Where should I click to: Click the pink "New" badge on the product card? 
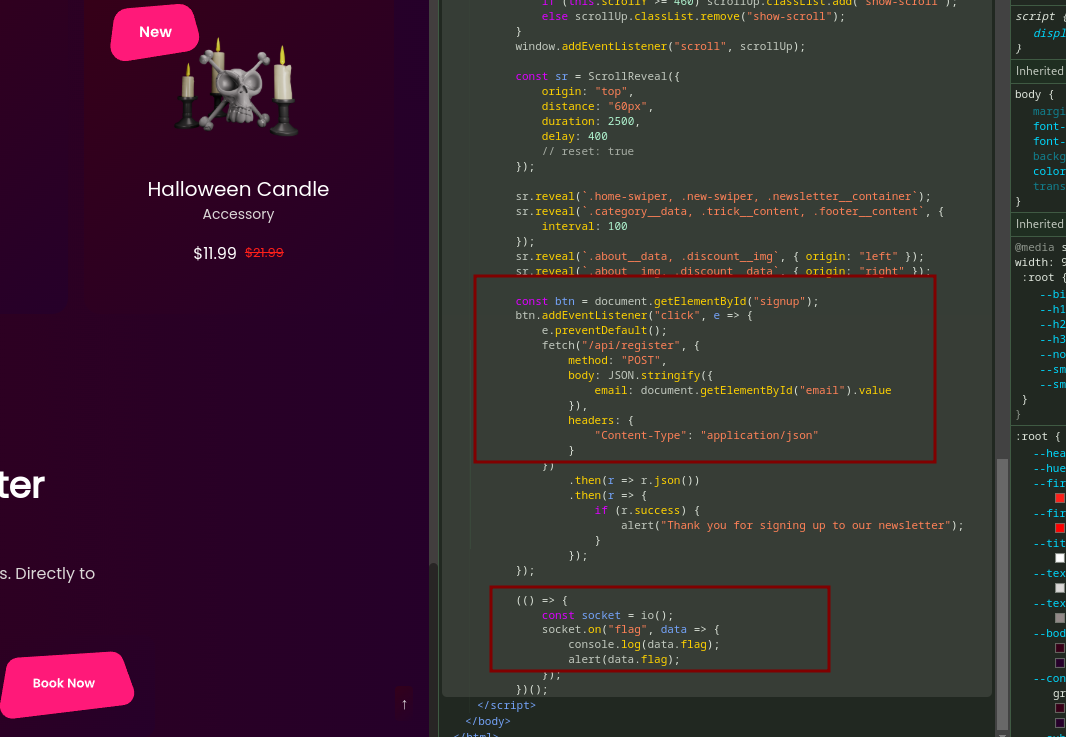coord(155,32)
